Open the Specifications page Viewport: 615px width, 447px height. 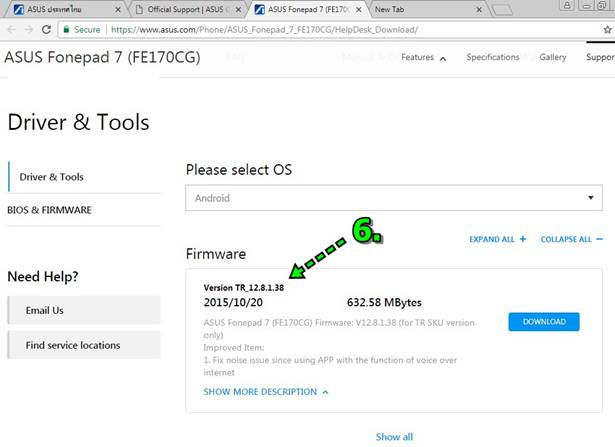(493, 57)
